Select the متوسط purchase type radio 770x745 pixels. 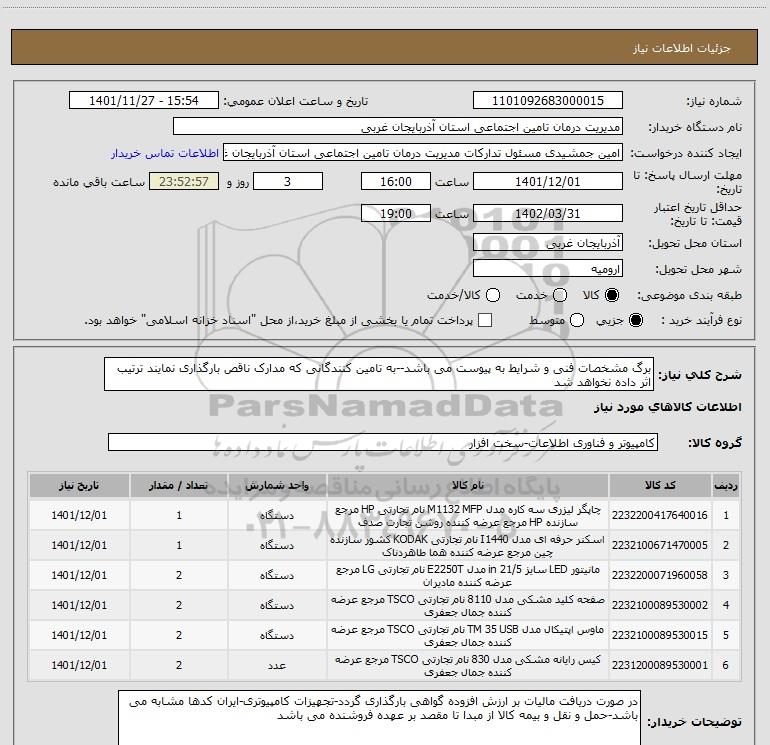[x=577, y=320]
